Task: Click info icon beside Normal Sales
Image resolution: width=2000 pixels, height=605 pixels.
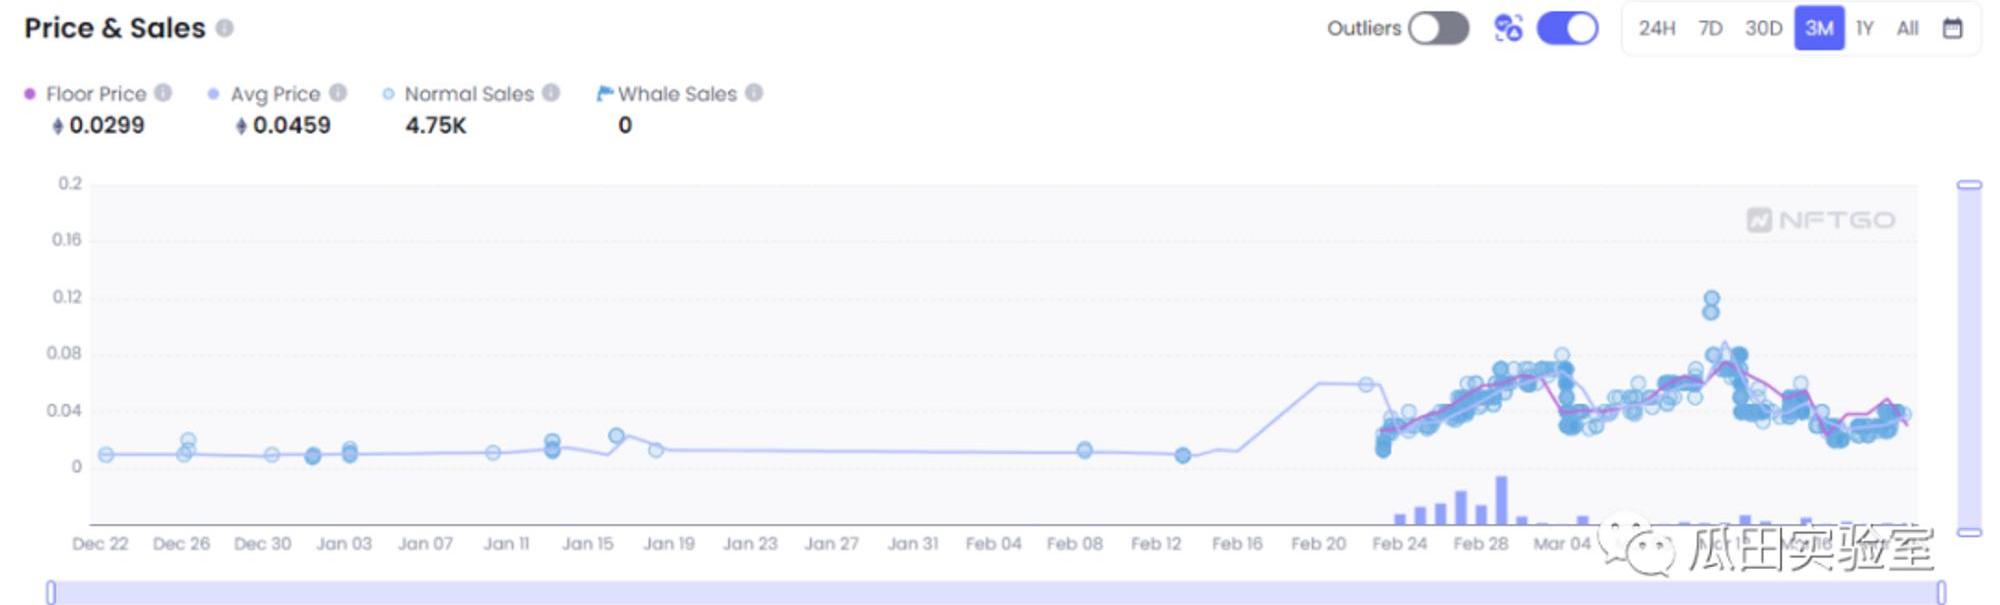Action: pyautogui.click(x=551, y=93)
